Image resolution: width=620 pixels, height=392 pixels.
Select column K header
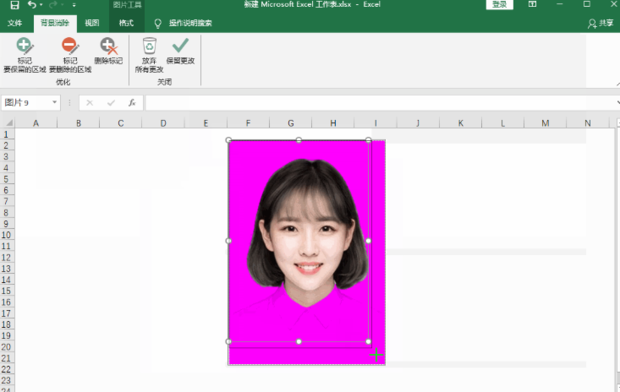[461, 123]
